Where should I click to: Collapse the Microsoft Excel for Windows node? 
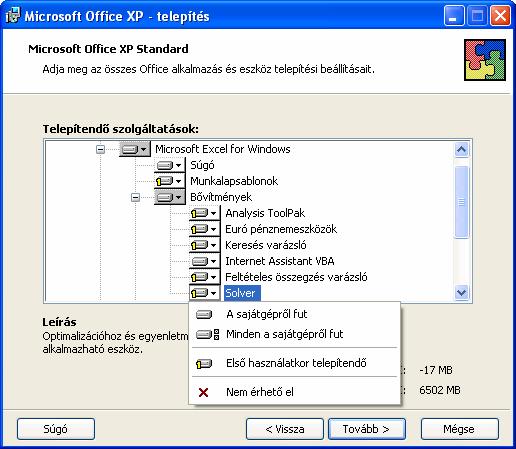[x=100, y=149]
